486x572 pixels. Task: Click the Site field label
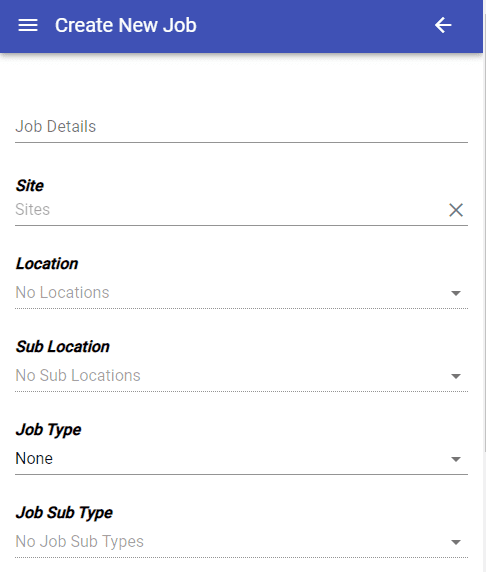pyautogui.click(x=30, y=186)
